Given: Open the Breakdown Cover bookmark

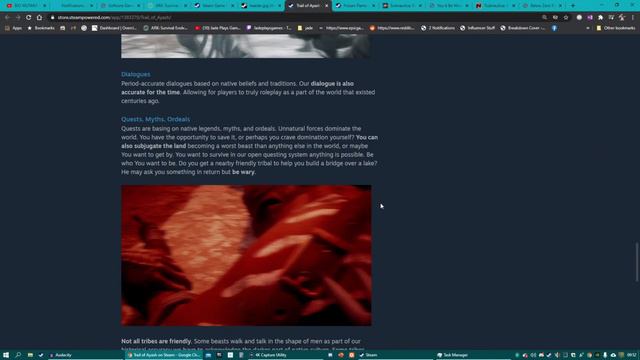Looking at the screenshot, I should [522, 28].
